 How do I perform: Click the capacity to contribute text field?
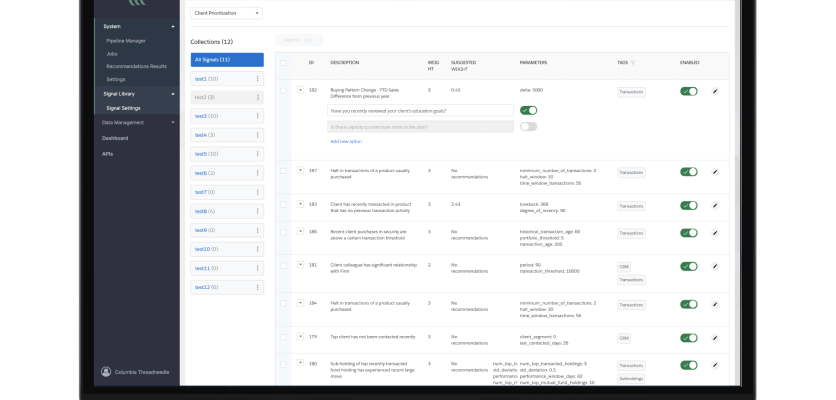point(420,126)
